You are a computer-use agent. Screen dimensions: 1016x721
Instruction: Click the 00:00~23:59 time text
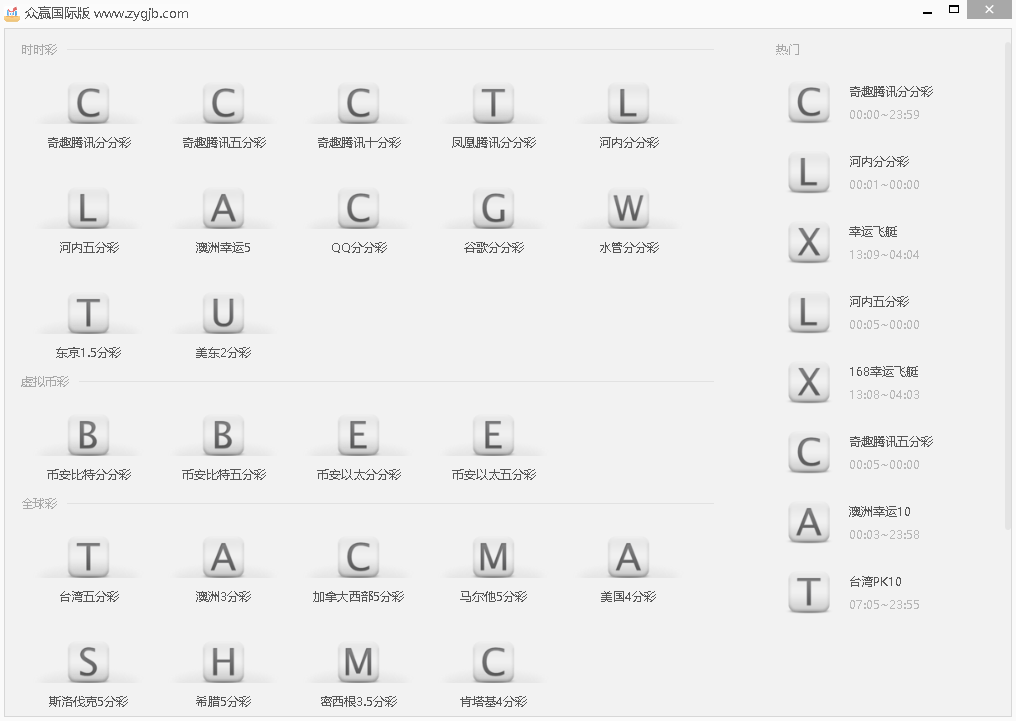(884, 115)
